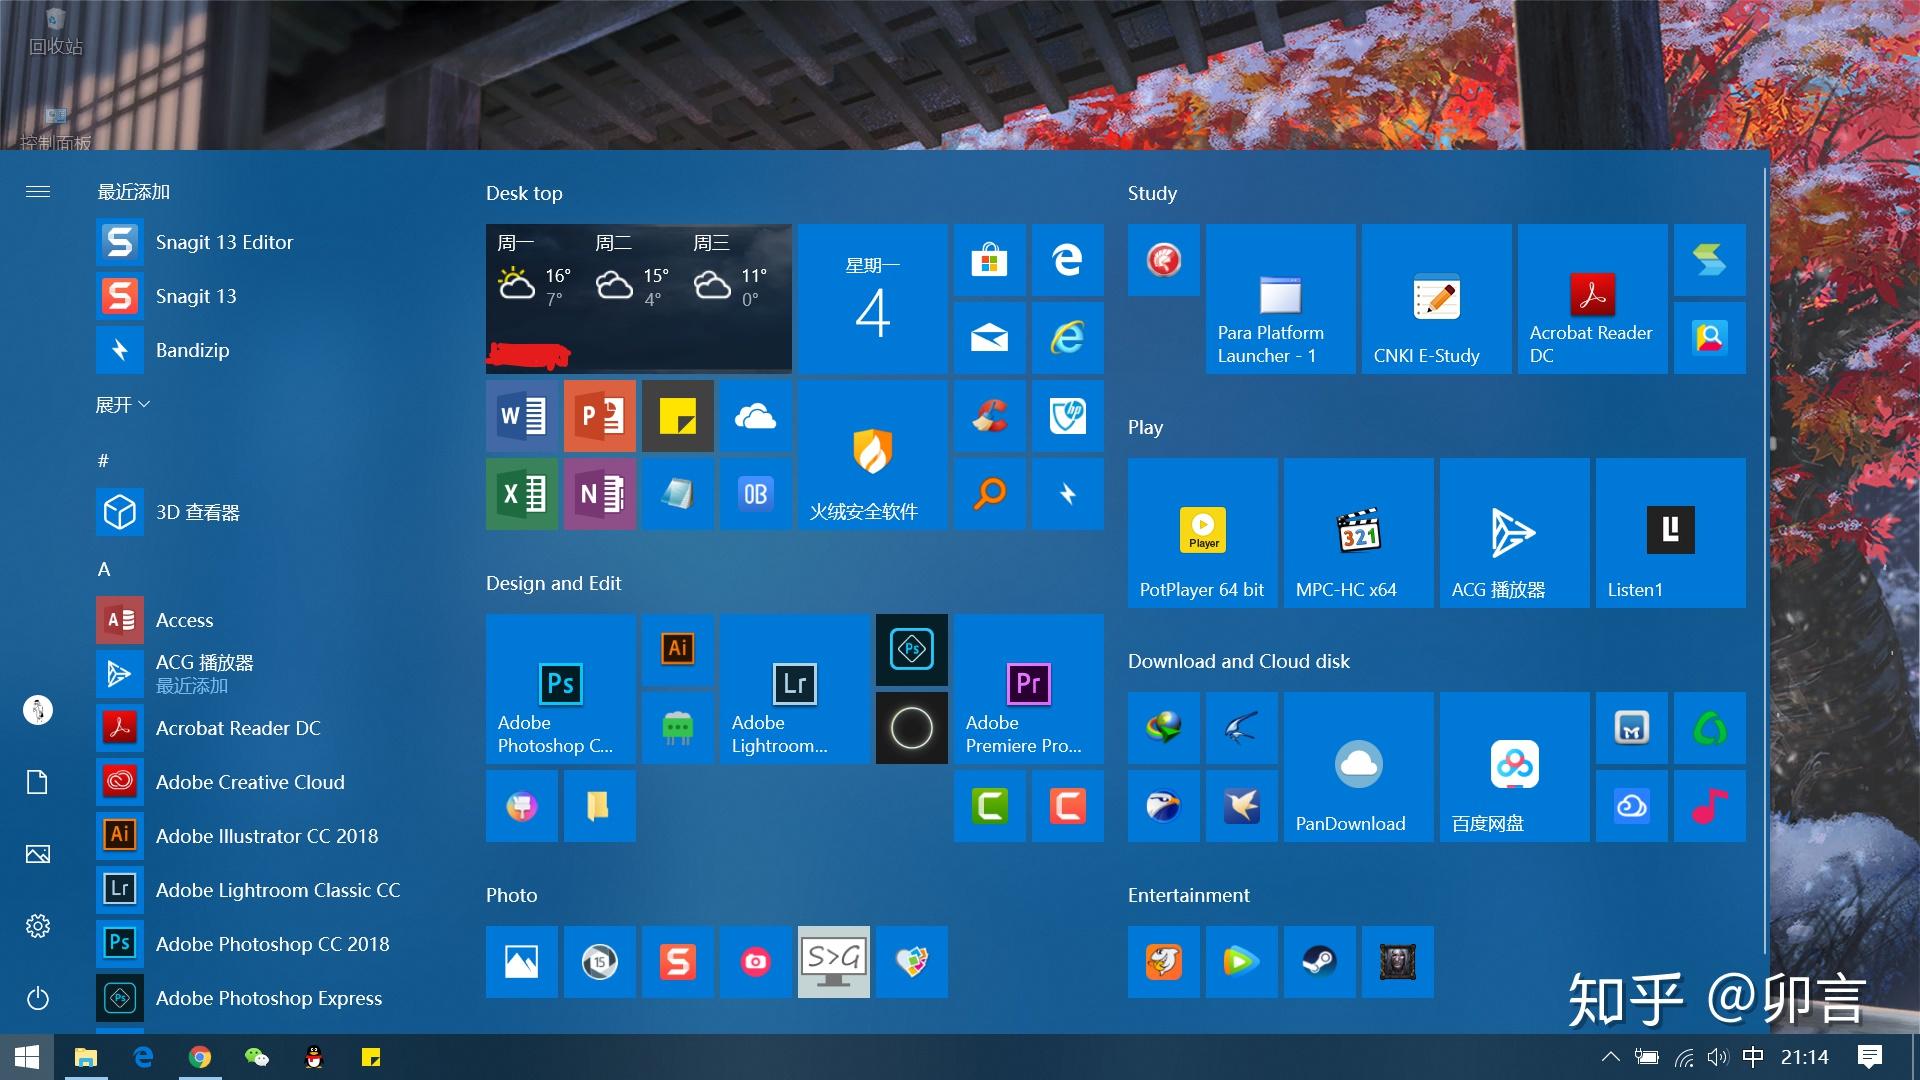1920x1080 pixels.
Task: Expand the recently added list with 展开
Action: pyautogui.click(x=122, y=405)
